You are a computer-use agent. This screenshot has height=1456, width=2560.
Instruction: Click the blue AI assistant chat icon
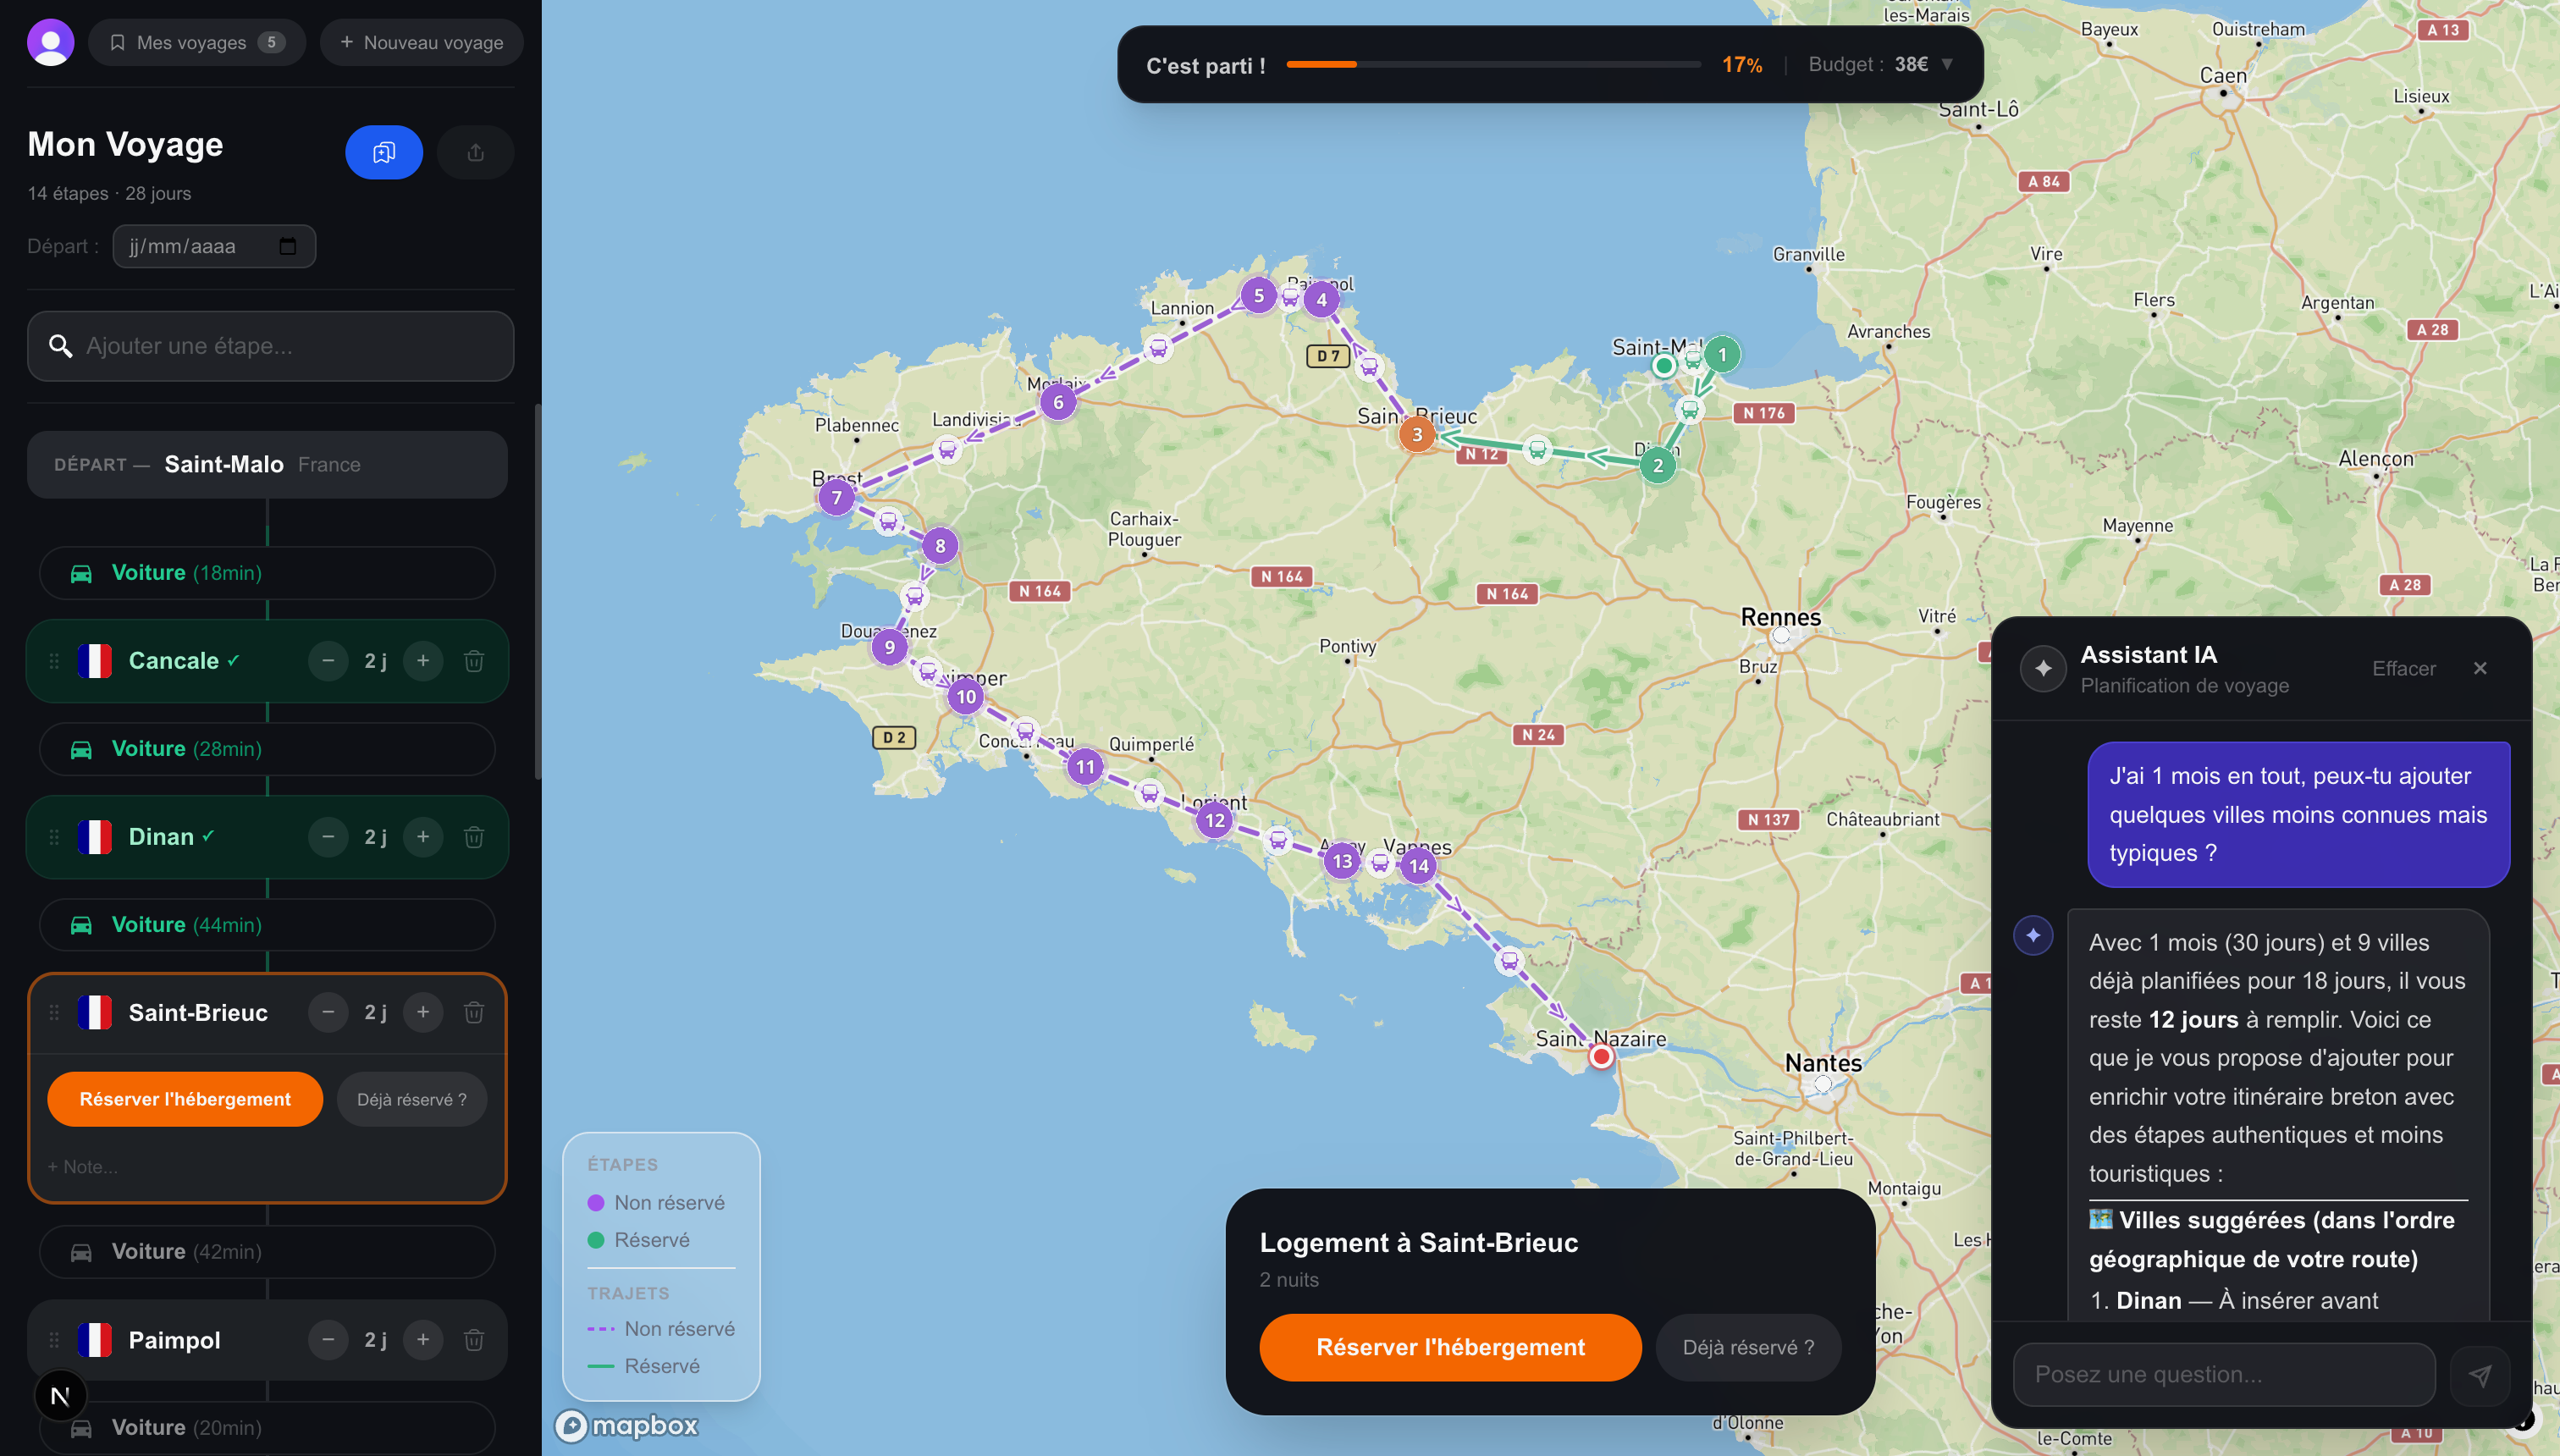tap(384, 152)
